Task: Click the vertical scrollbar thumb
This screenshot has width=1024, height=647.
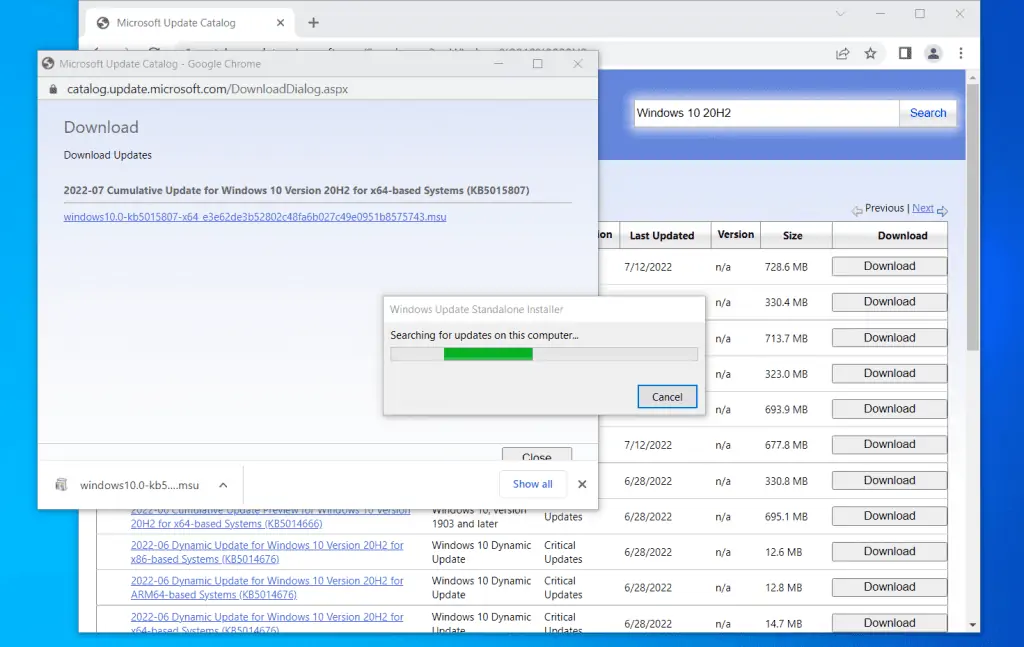Action: (972, 217)
